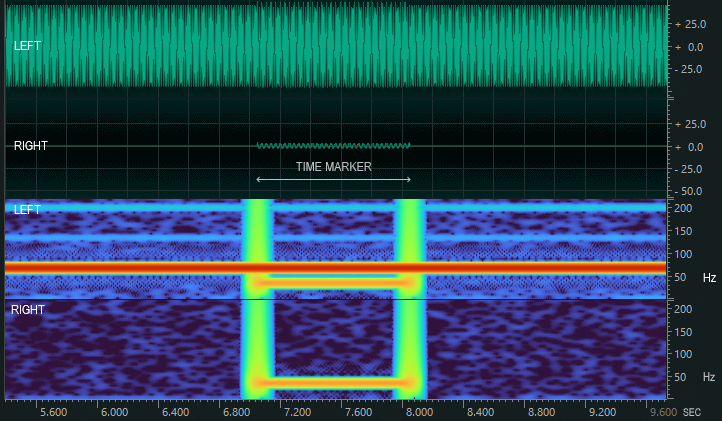
Task: Jump to 8.400 on the time ruler
Action: (480, 411)
